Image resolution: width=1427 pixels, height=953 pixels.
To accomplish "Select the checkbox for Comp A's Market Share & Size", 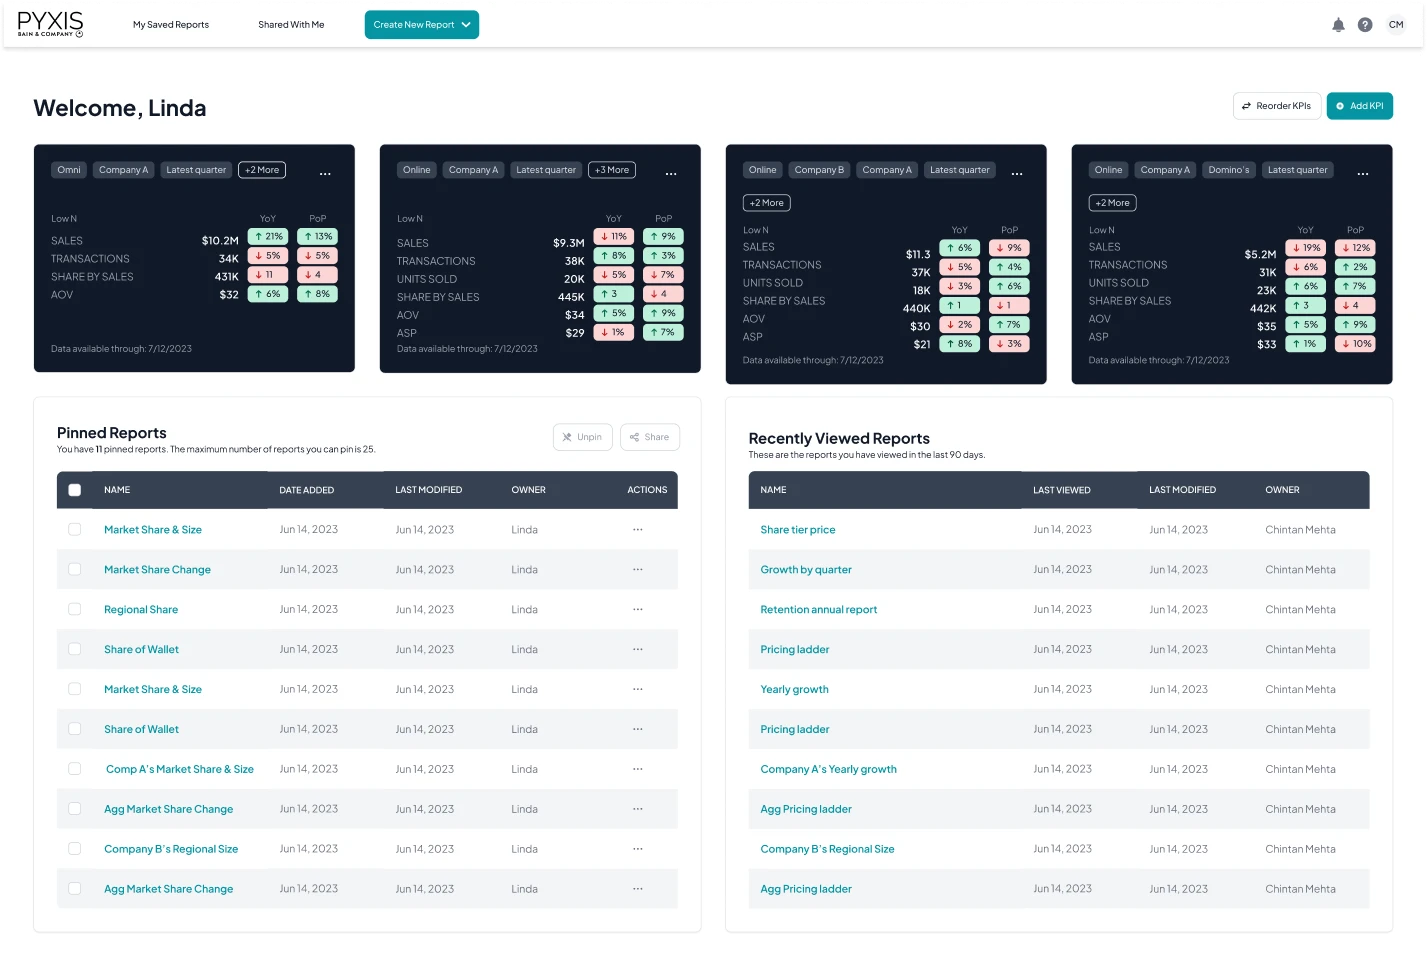I will (x=74, y=768).
